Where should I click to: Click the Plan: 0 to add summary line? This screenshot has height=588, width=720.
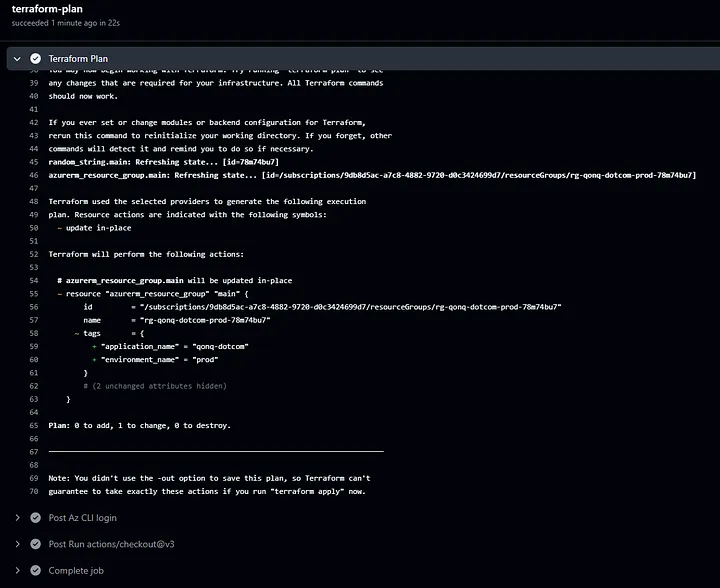pos(140,426)
